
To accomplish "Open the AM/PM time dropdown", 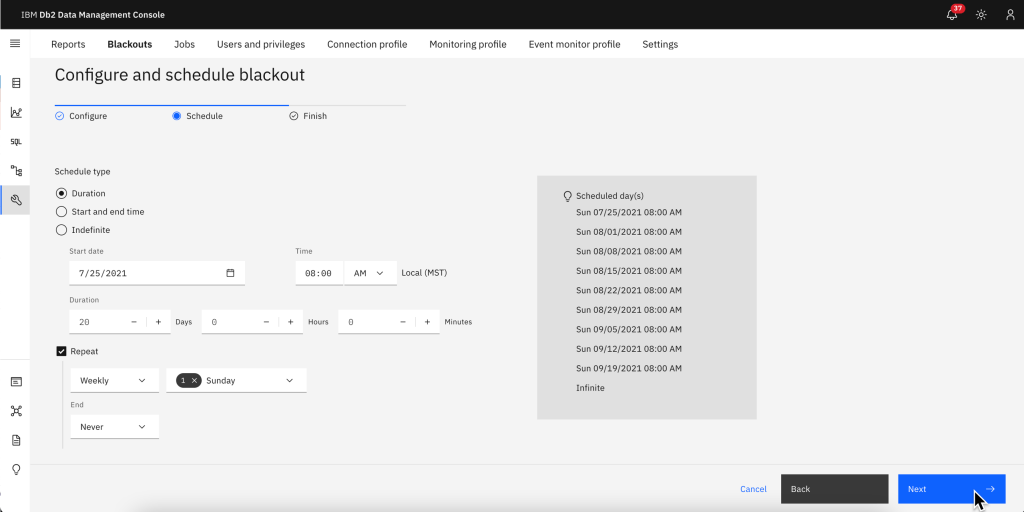I will point(369,273).
